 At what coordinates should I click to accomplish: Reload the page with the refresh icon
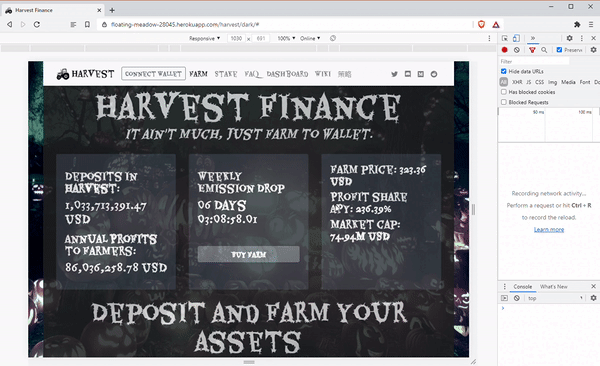coord(37,25)
